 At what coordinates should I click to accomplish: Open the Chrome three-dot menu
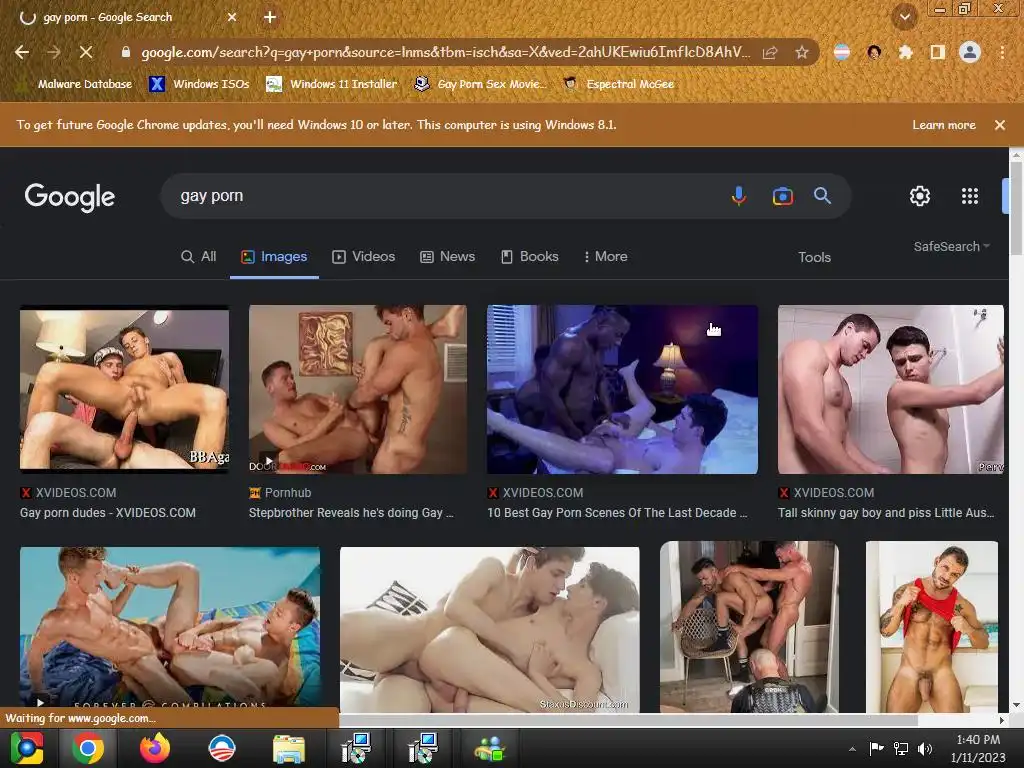pyautogui.click(x=1002, y=52)
